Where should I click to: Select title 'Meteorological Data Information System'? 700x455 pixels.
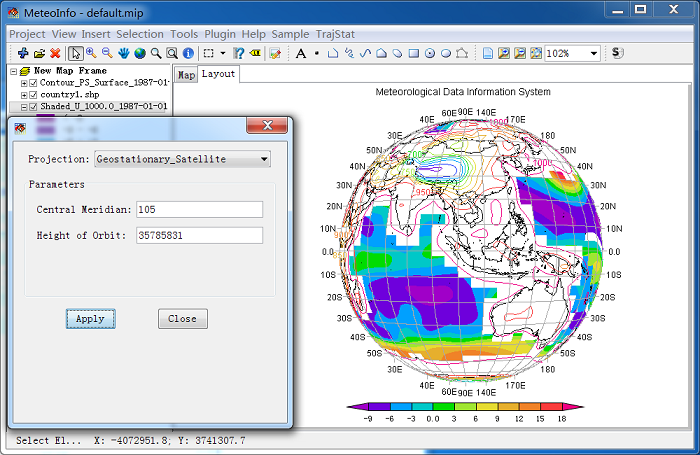pyautogui.click(x=463, y=92)
